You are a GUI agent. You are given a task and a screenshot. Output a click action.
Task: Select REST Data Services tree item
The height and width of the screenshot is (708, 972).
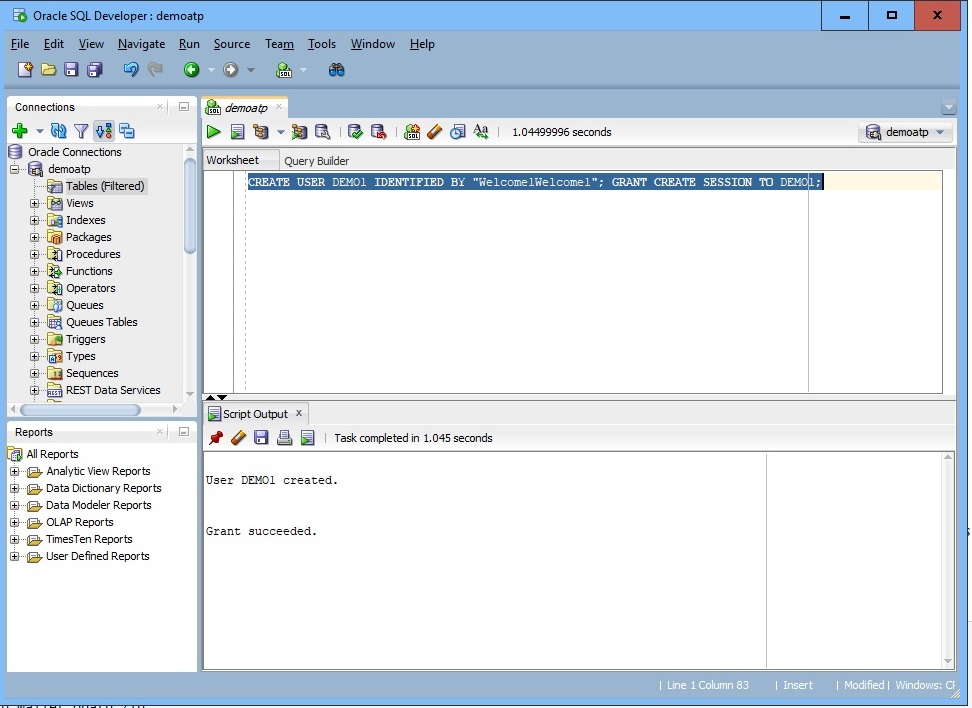113,390
